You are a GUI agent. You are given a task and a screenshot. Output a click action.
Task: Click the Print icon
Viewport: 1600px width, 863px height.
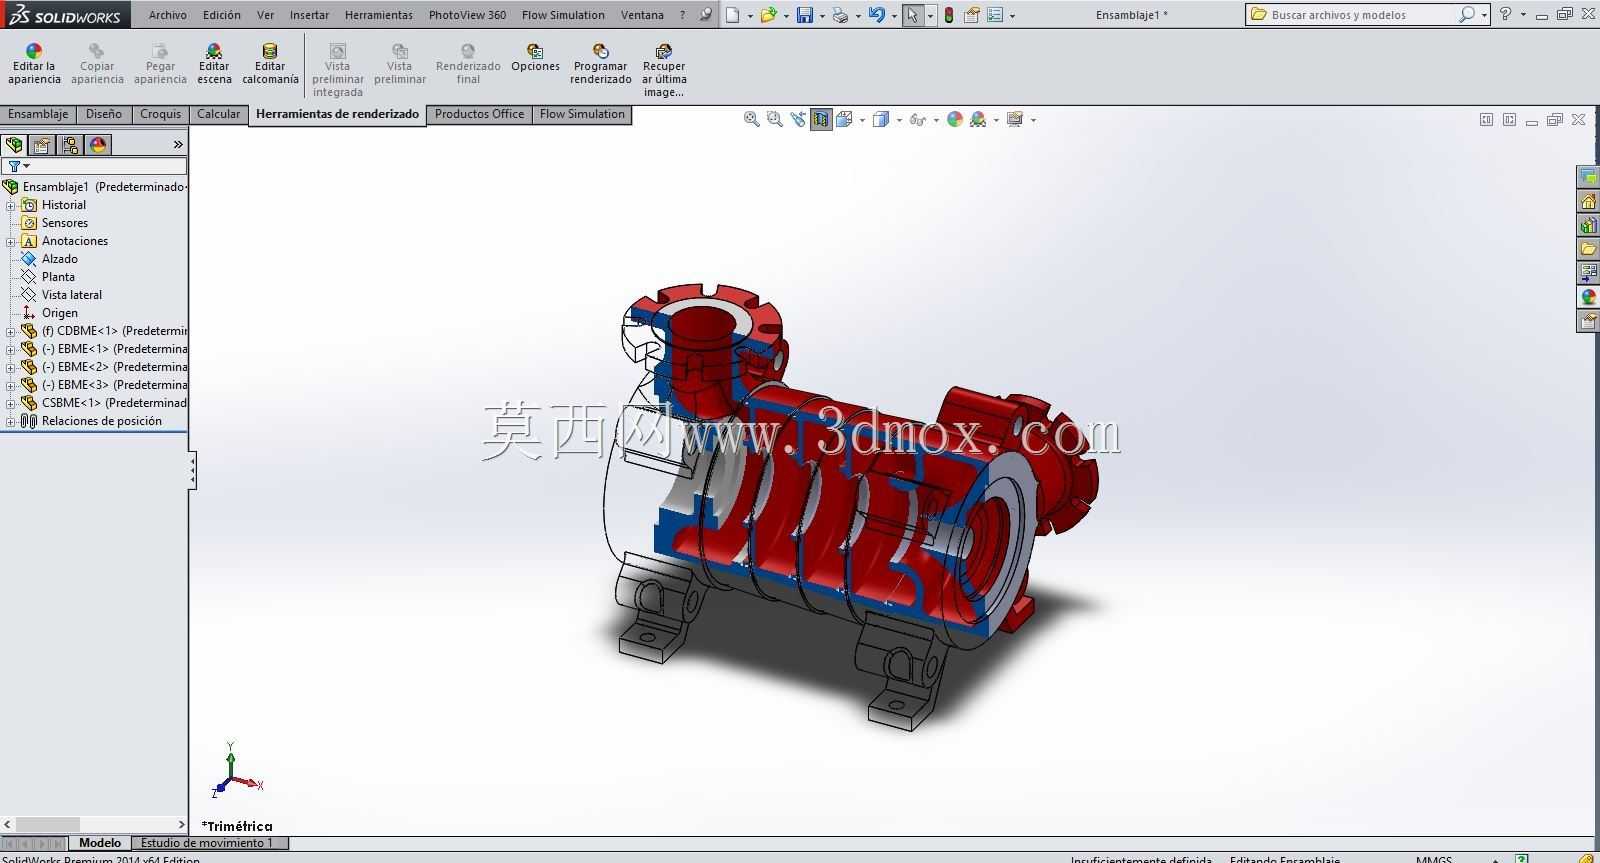(x=840, y=15)
